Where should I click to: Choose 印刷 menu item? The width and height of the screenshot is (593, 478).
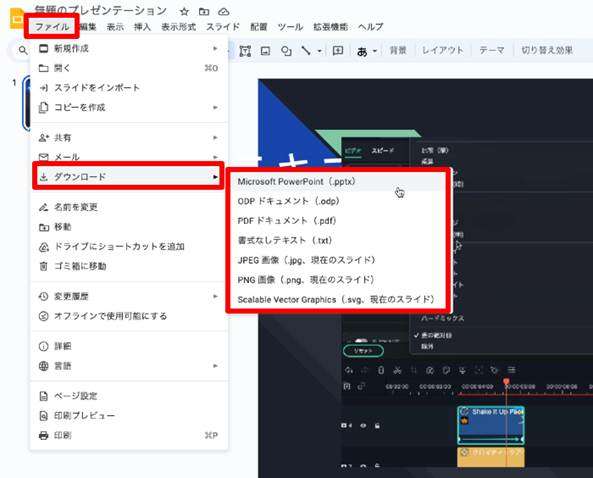tap(129, 435)
